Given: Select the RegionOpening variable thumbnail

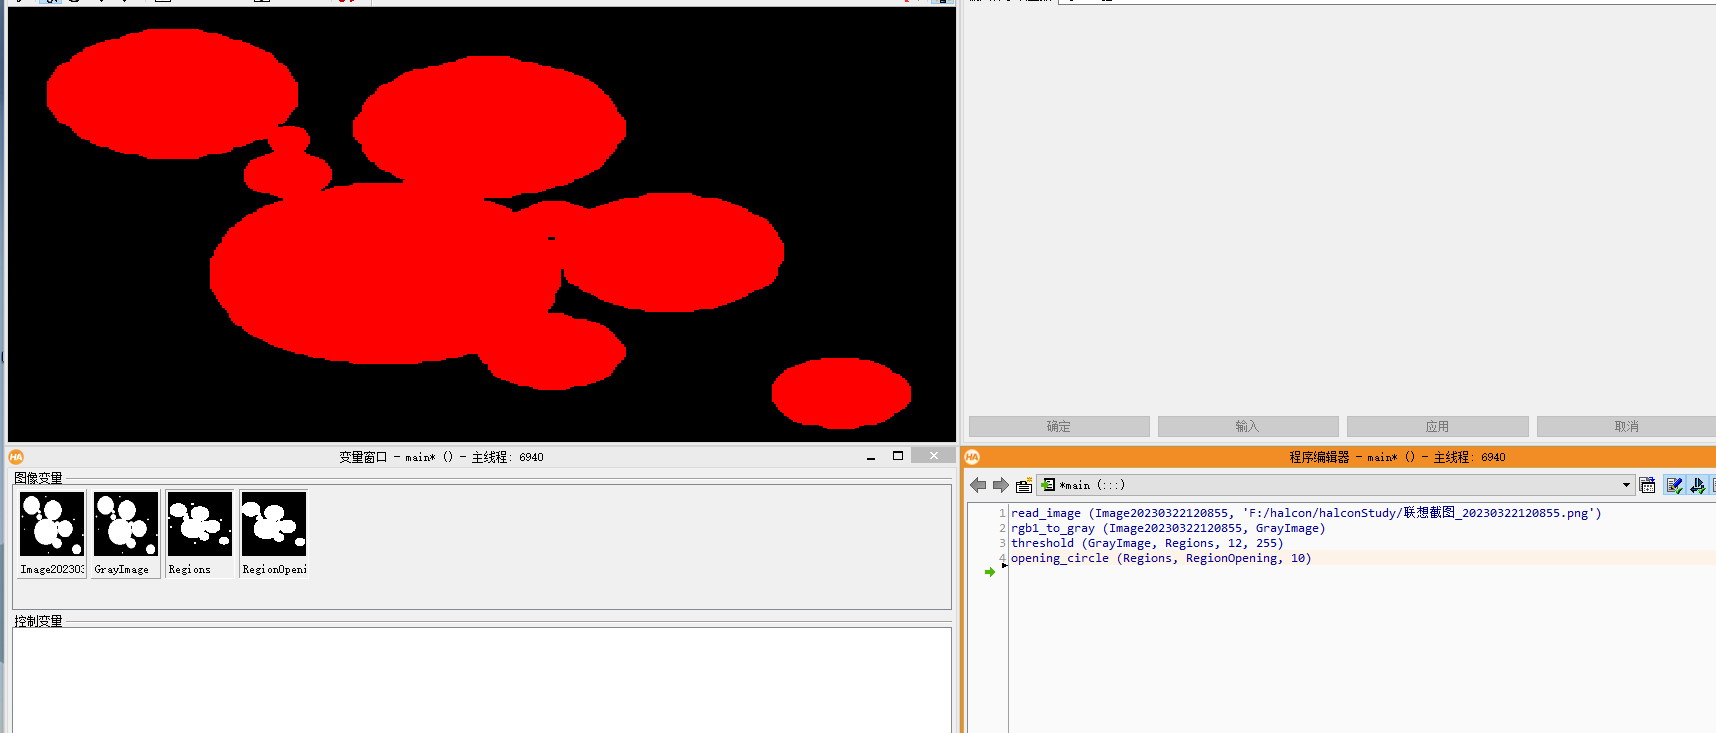Looking at the screenshot, I should [x=274, y=533].
